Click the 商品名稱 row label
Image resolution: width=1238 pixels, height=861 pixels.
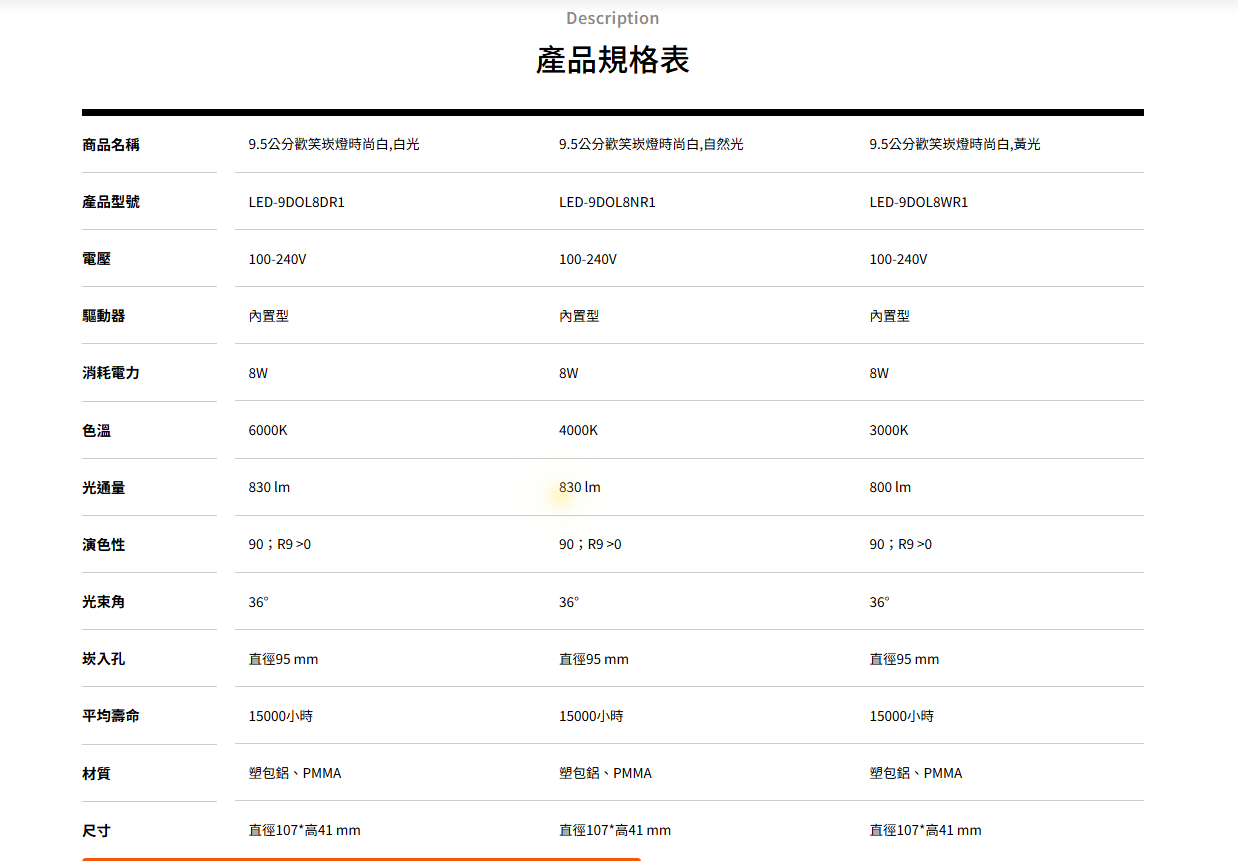click(x=111, y=145)
